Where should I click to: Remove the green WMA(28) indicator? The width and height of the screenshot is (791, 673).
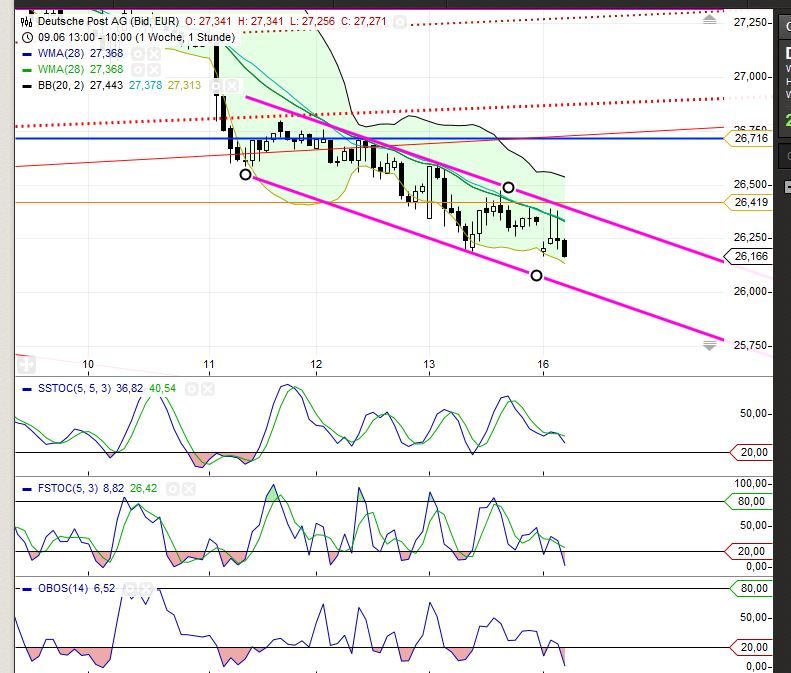coord(154,70)
